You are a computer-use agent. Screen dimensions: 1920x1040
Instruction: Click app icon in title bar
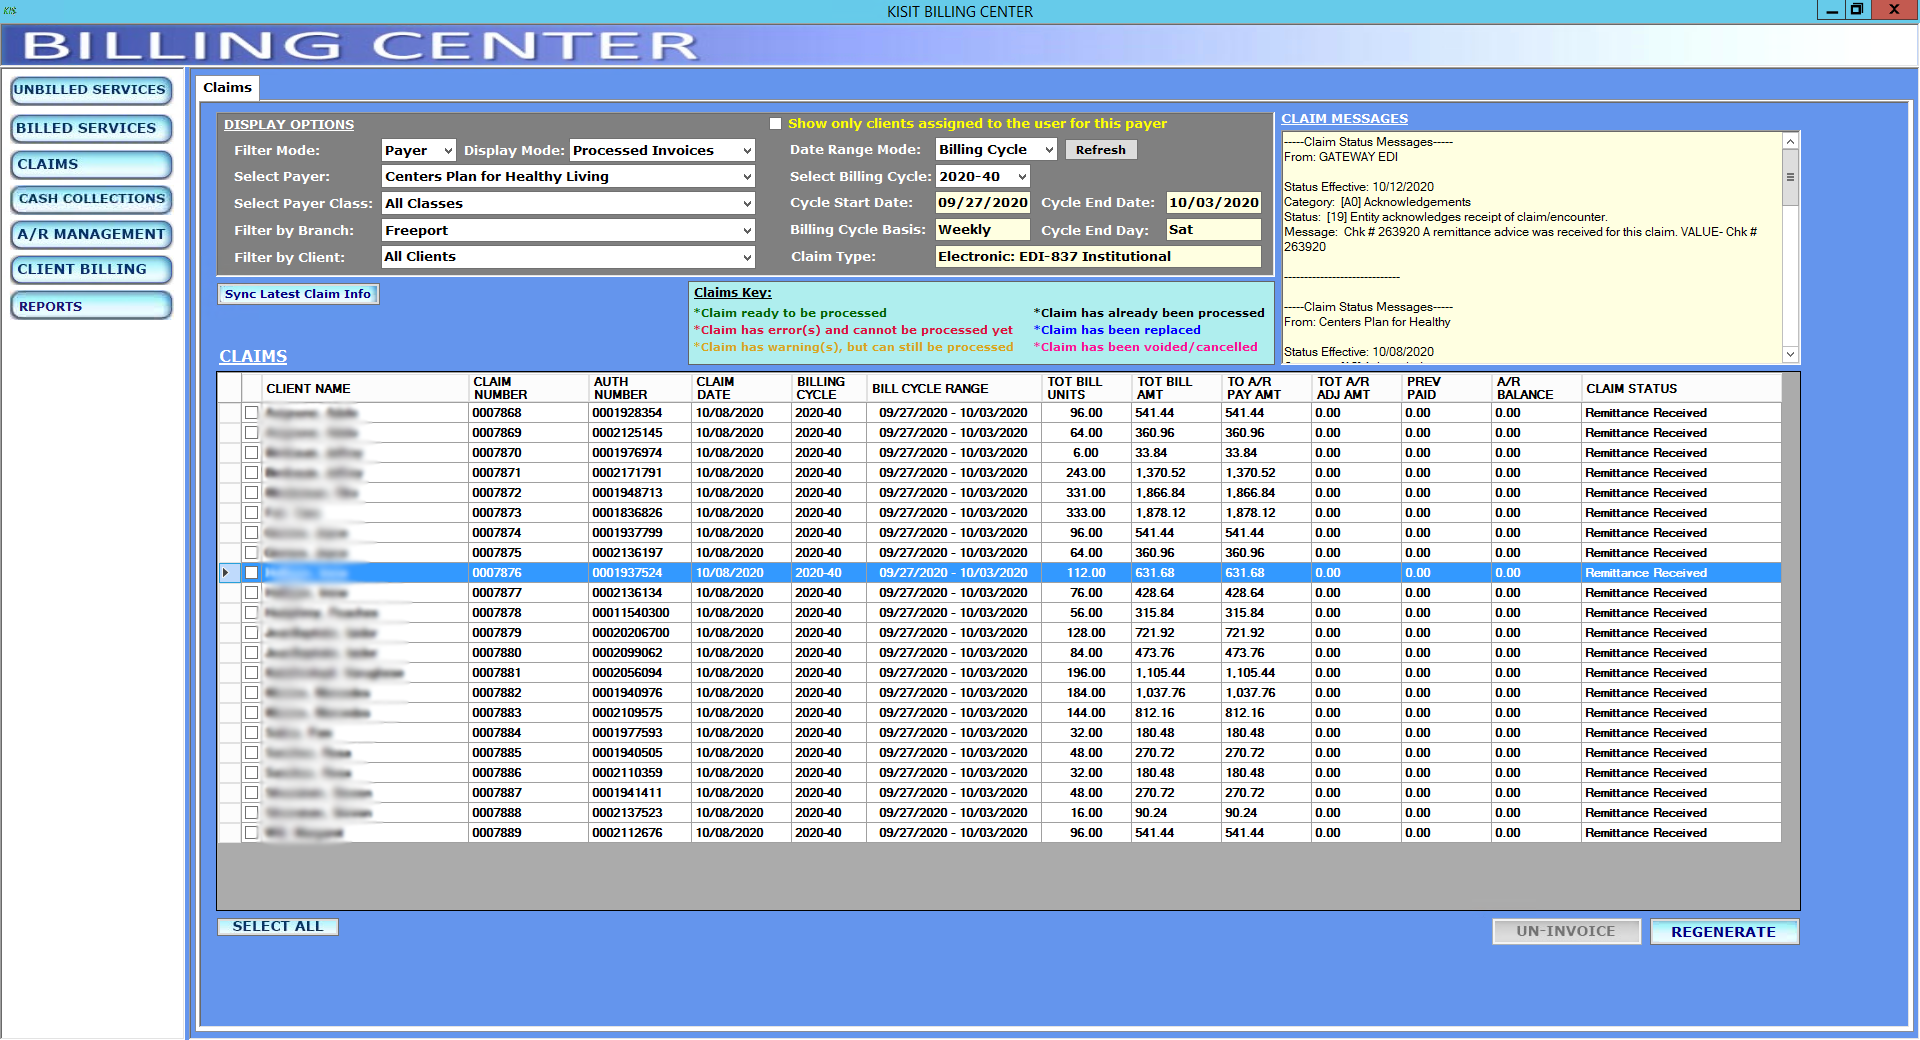tap(10, 10)
